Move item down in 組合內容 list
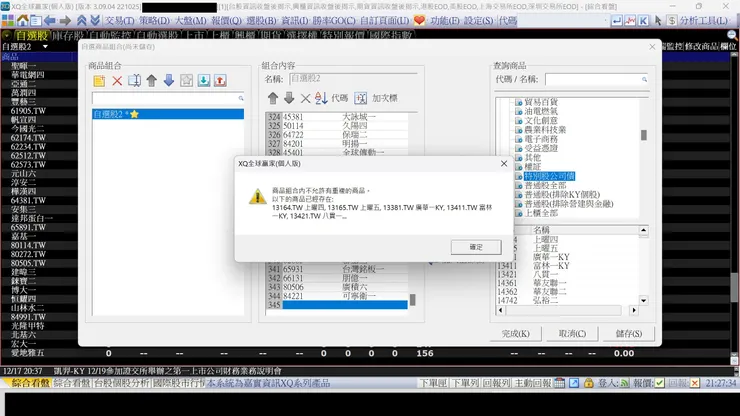 [x=289, y=98]
